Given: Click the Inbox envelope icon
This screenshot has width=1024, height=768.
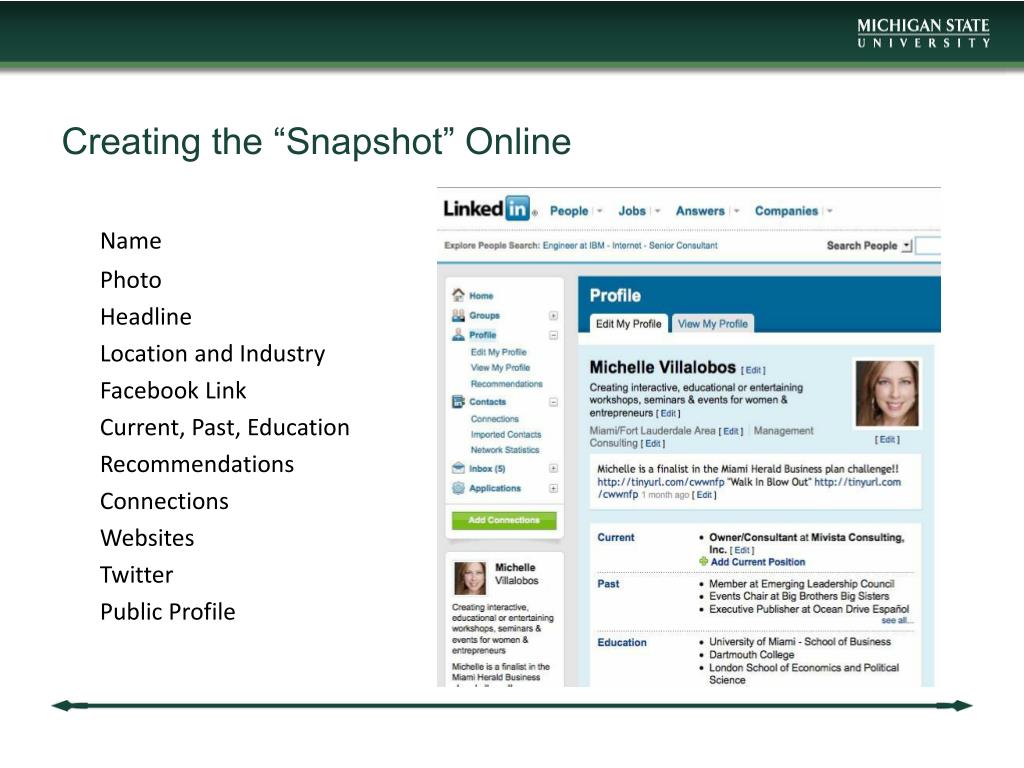Looking at the screenshot, I should (x=458, y=468).
